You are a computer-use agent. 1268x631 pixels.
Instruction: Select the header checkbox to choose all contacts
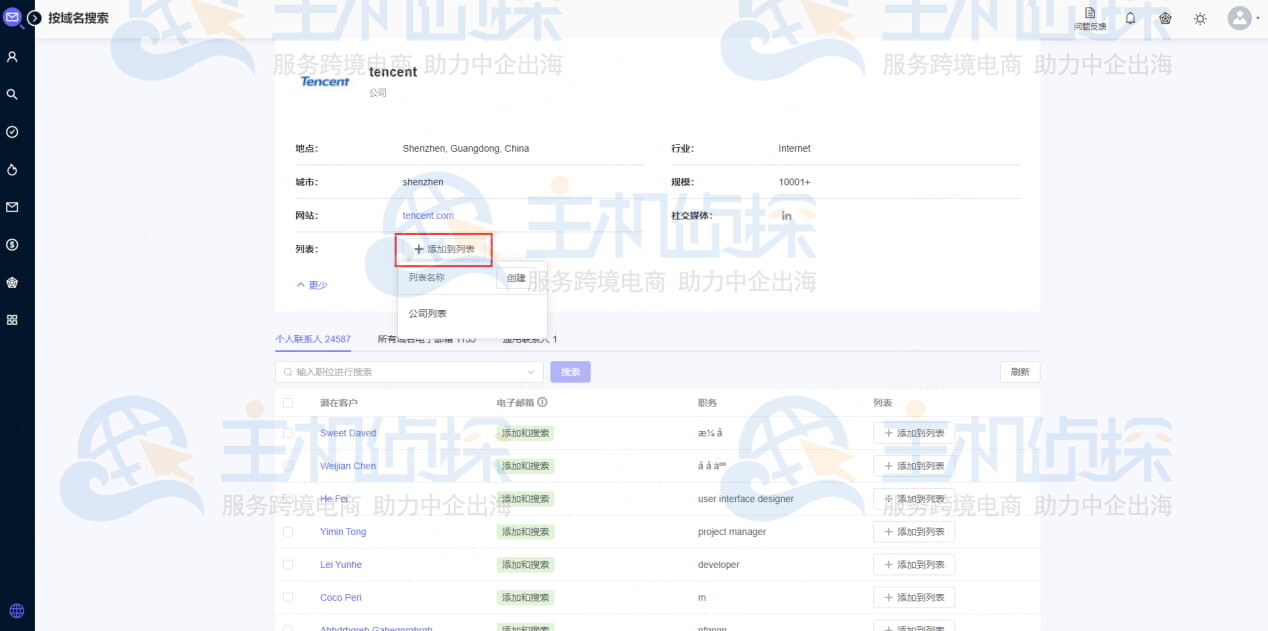(288, 402)
